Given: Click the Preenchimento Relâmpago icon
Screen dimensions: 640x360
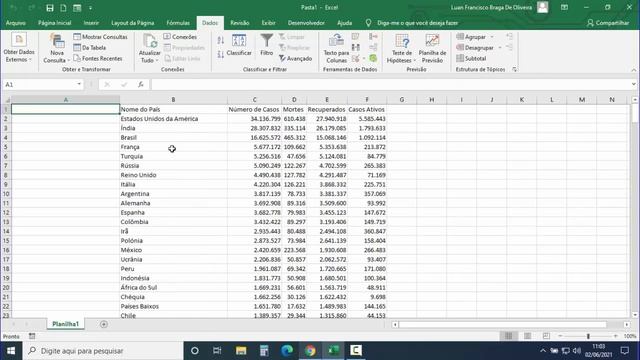Looking at the screenshot, I should pos(356,37).
